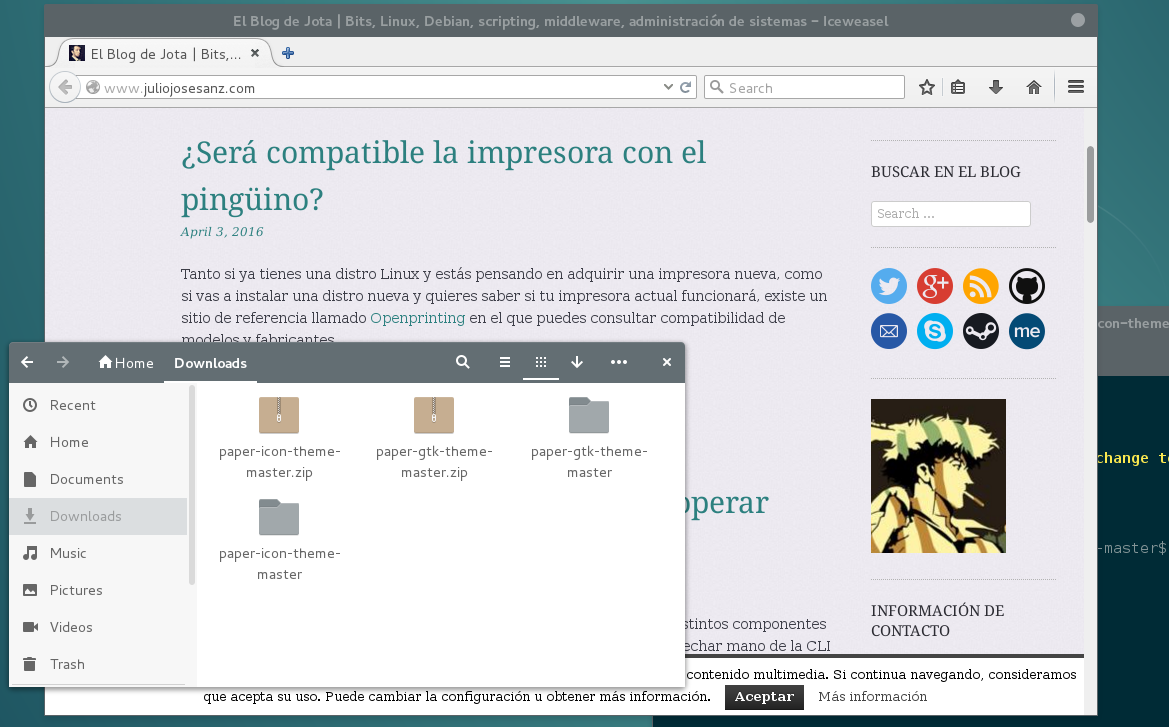
Task: Open Music in the sidebar
Action: (x=98, y=553)
